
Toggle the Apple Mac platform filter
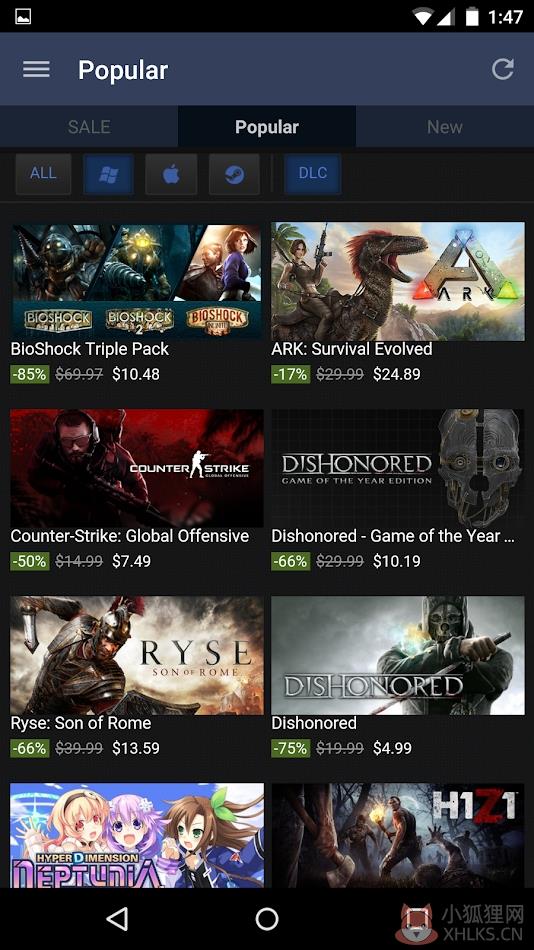click(x=172, y=174)
